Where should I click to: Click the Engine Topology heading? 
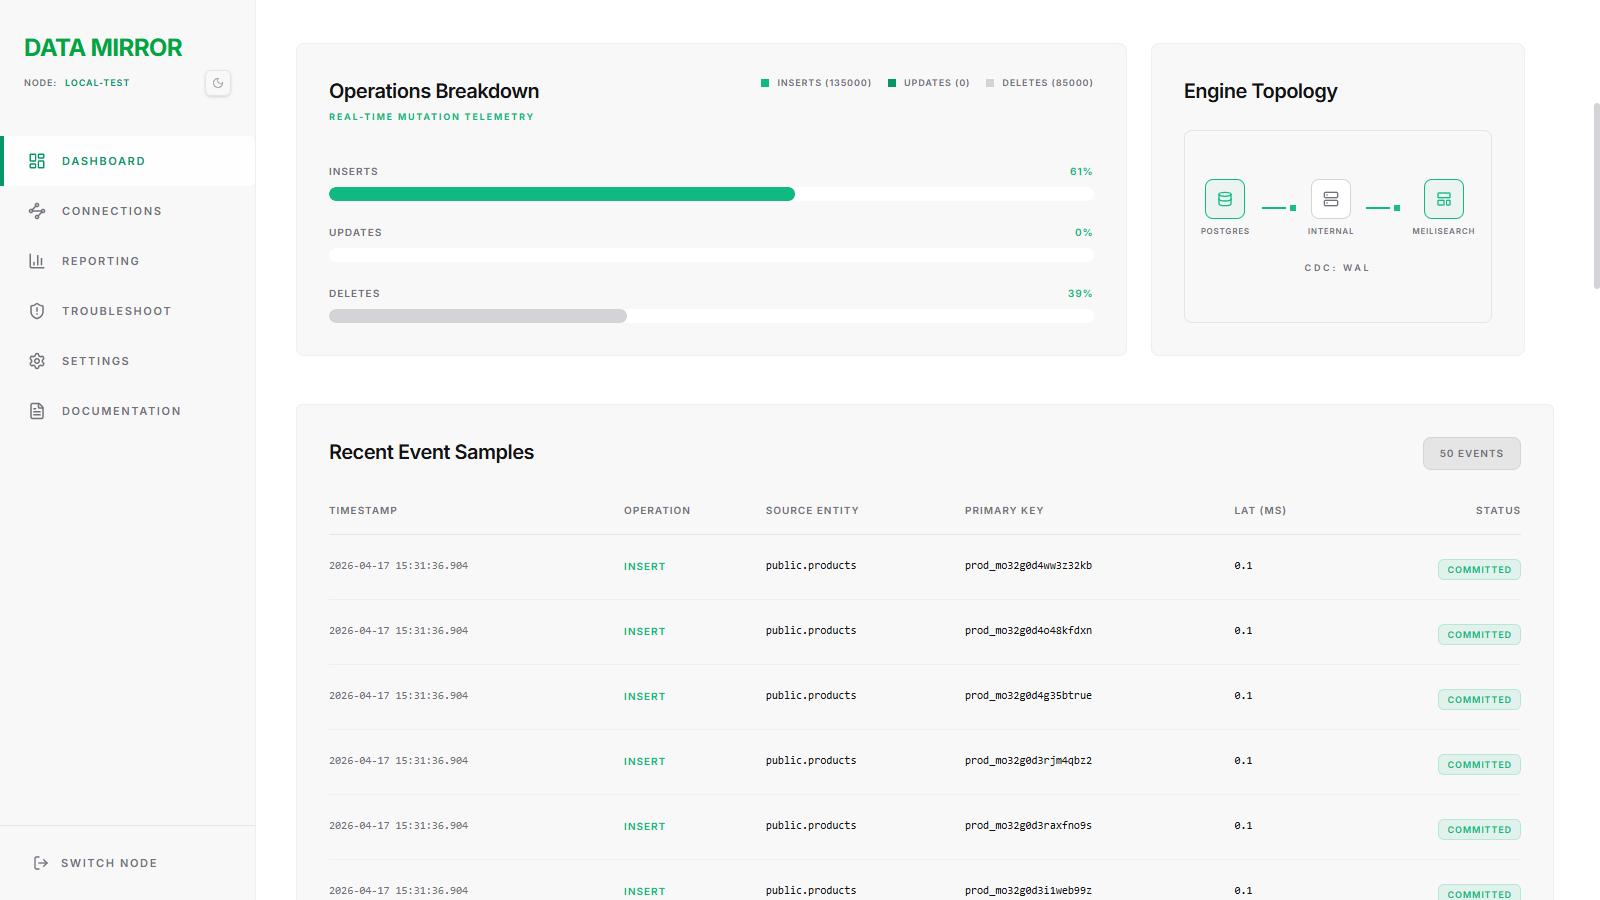1260,91
